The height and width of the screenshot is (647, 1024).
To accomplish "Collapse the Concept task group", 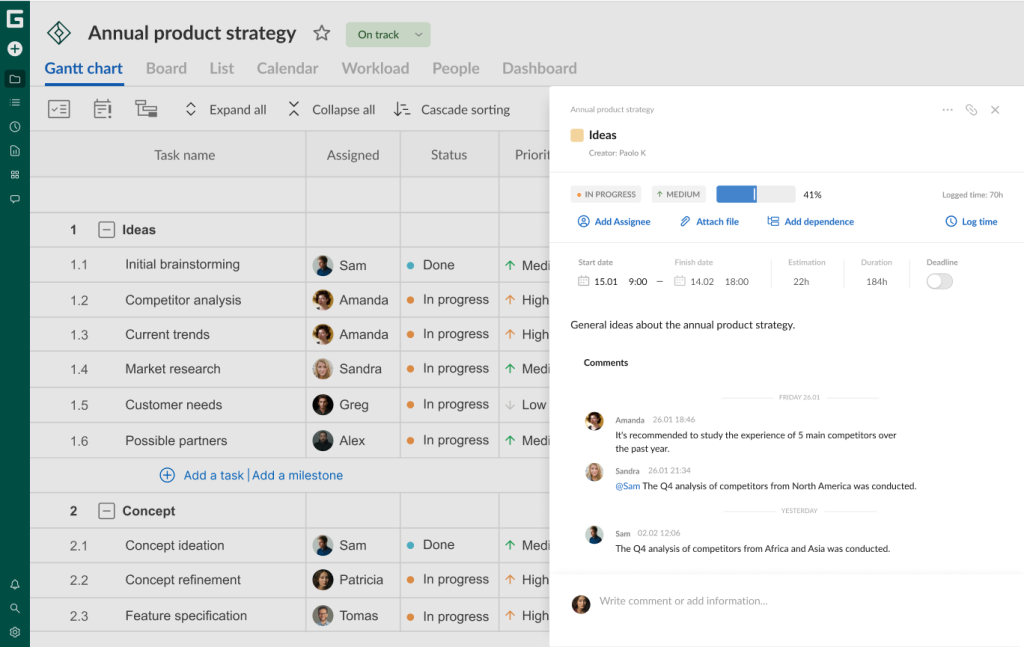I will (x=106, y=510).
